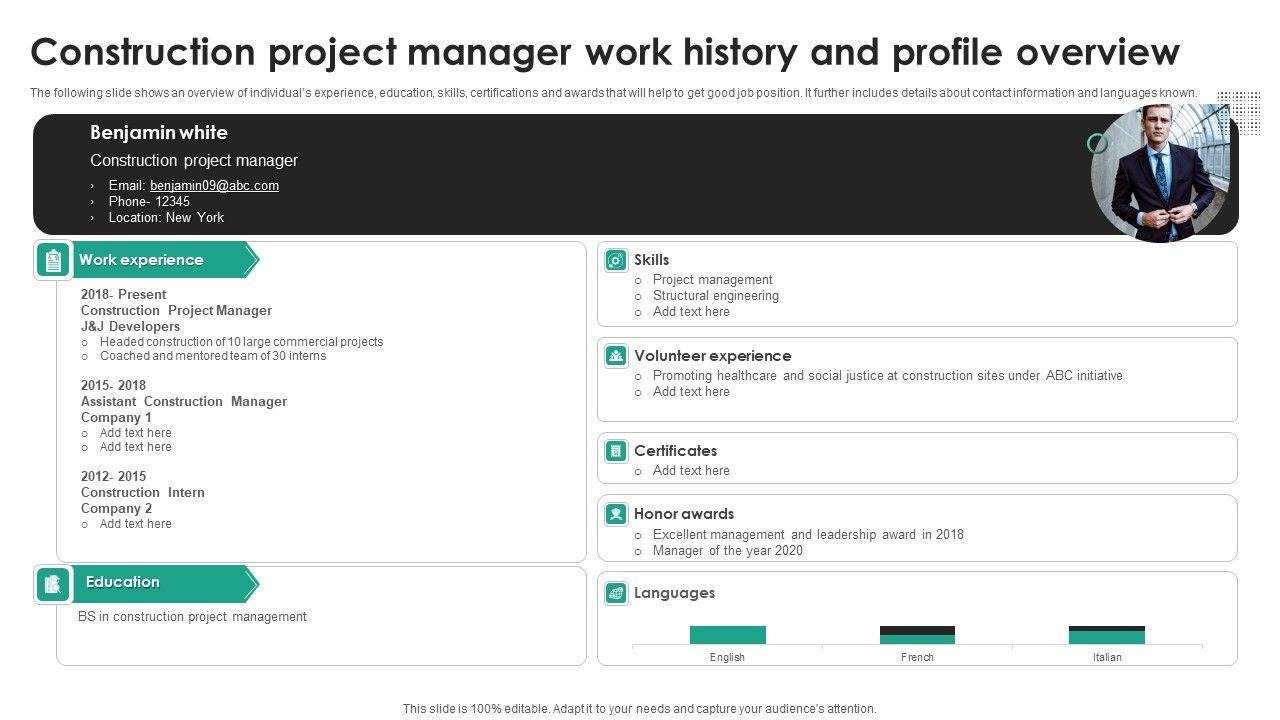Open the benjamin09@abc.com email link
Screen dimensions: 1280x720
[214, 186]
